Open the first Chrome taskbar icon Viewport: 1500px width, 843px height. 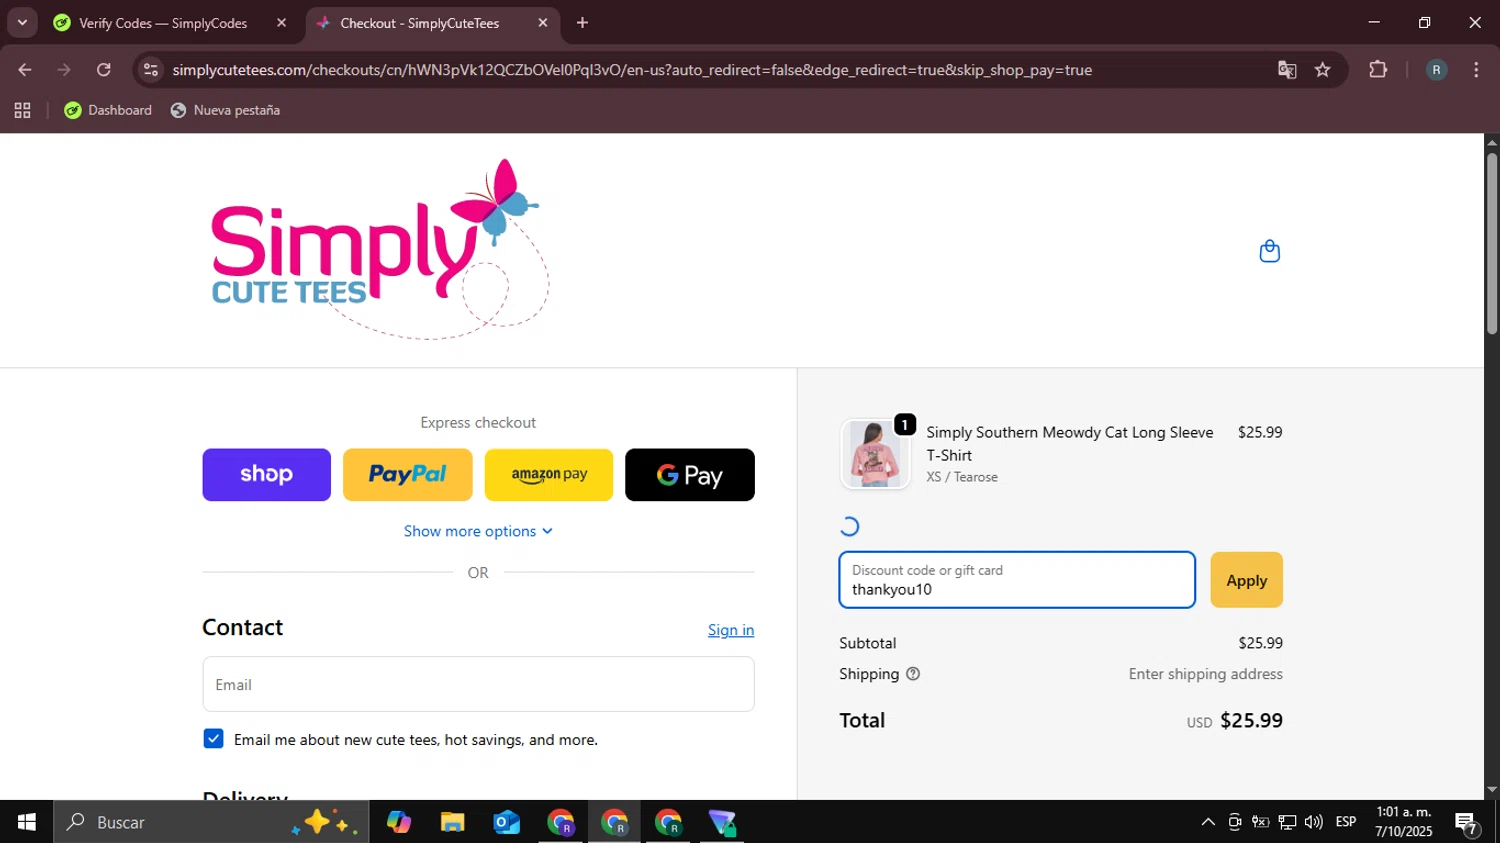[x=561, y=822]
